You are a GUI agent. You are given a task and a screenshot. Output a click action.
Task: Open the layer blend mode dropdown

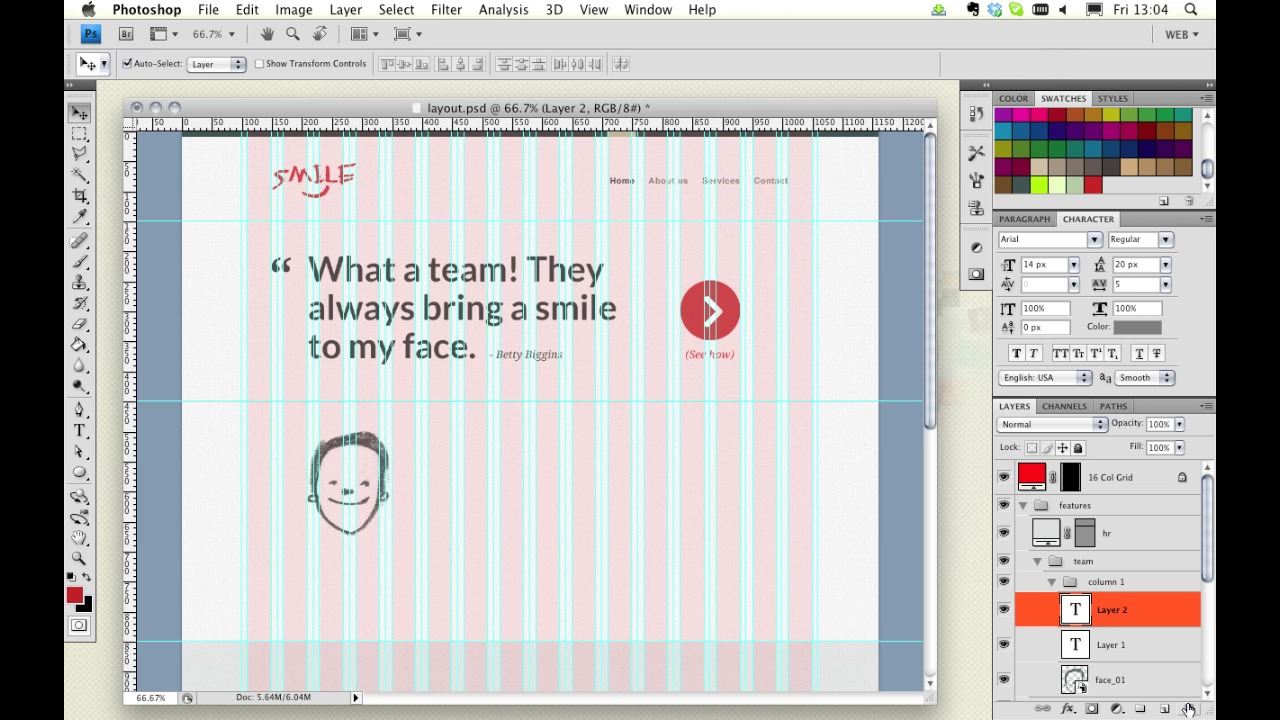click(x=1052, y=425)
